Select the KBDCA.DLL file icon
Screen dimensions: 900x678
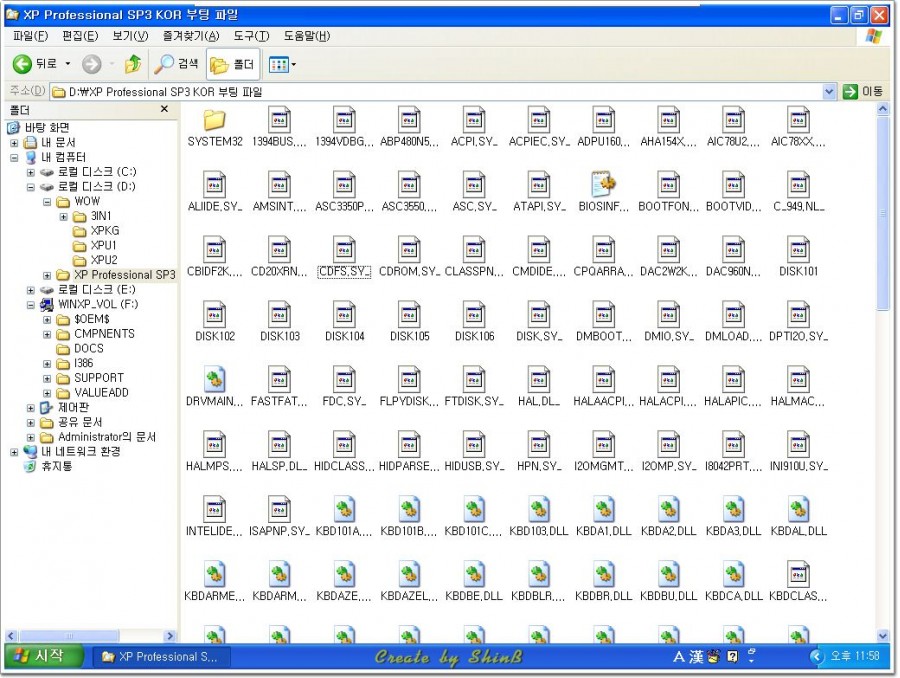pyautogui.click(x=734, y=574)
